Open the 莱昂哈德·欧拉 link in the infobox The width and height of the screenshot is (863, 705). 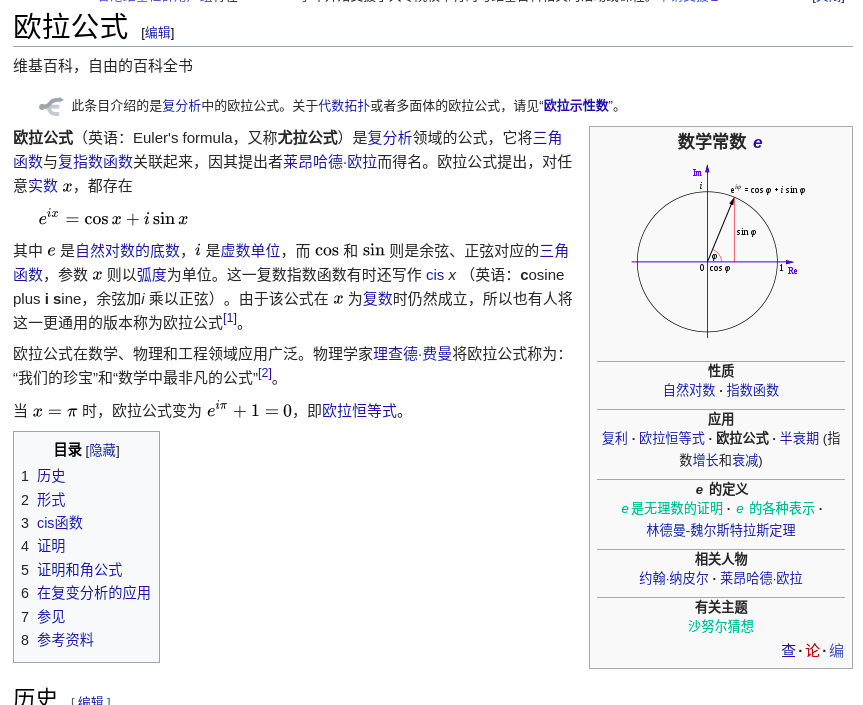click(761, 578)
